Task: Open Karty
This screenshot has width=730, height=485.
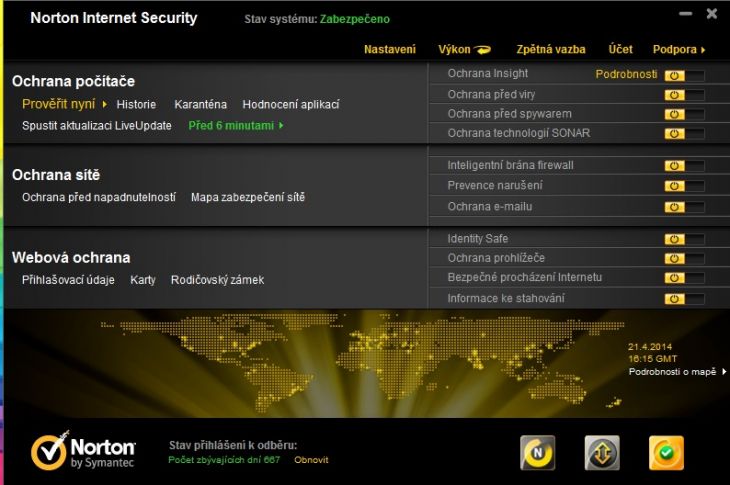Action: 142,280
